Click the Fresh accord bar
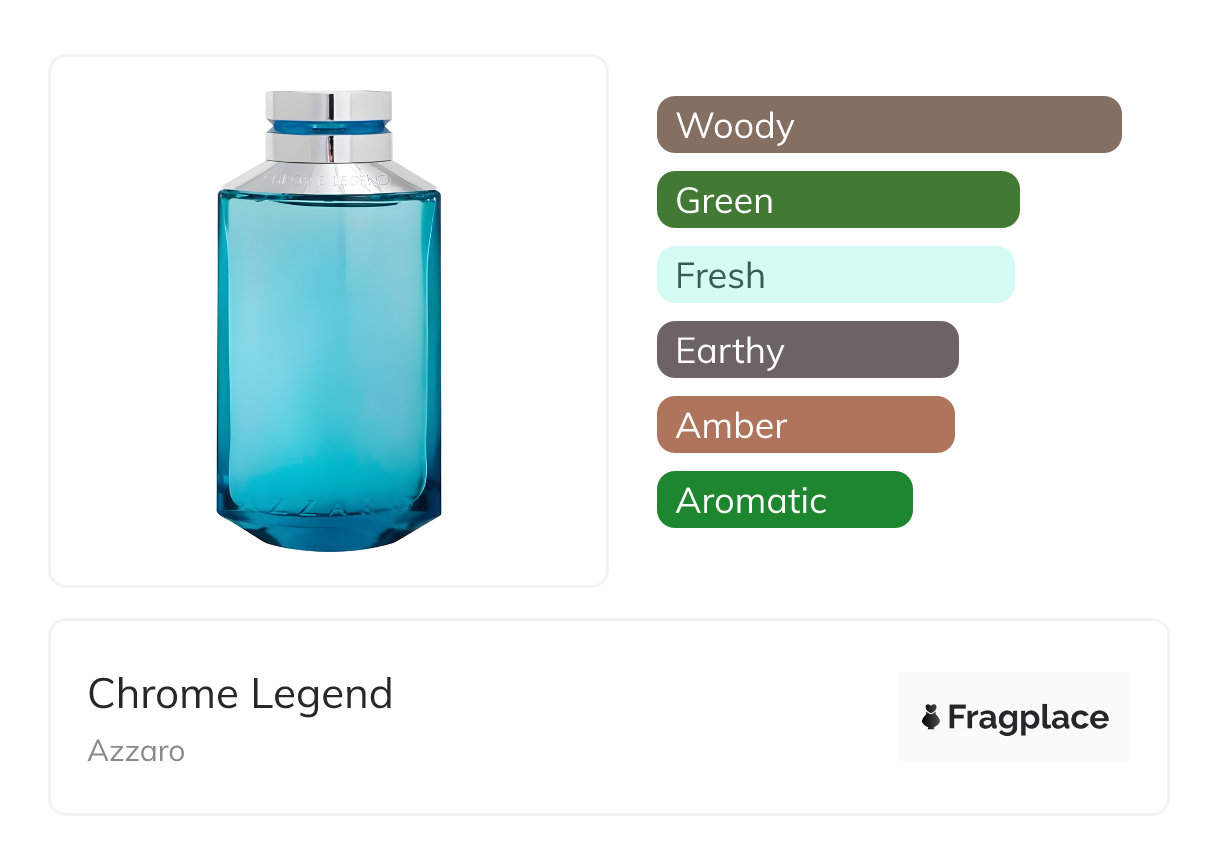 (835, 275)
